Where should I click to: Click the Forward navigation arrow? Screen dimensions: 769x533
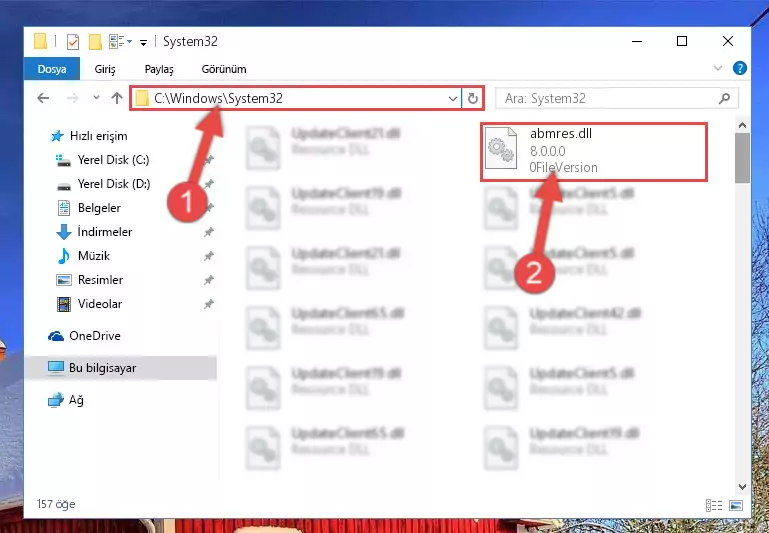[73, 98]
